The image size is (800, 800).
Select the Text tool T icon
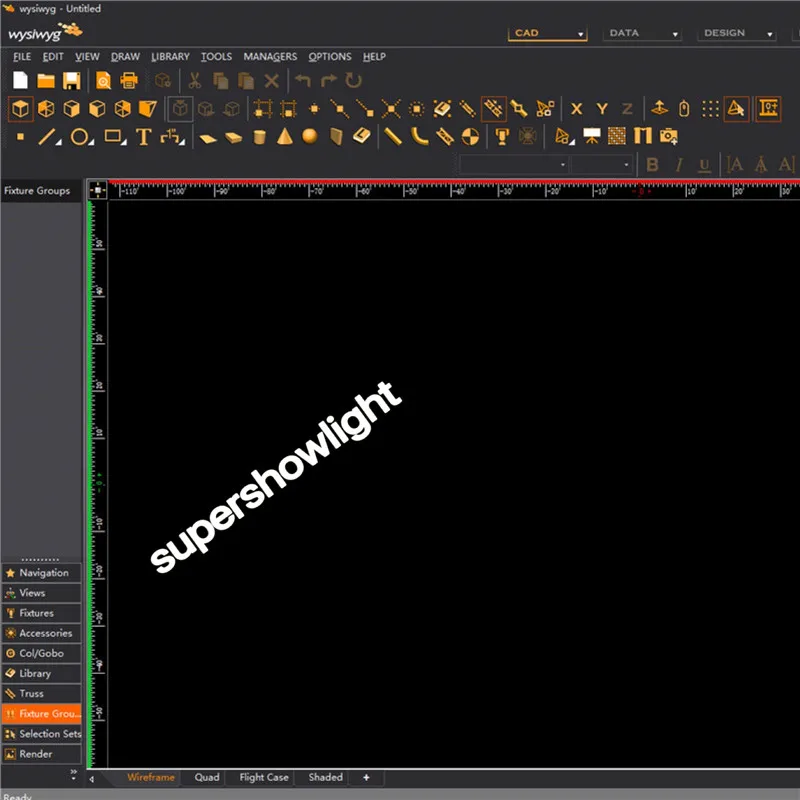[143, 137]
